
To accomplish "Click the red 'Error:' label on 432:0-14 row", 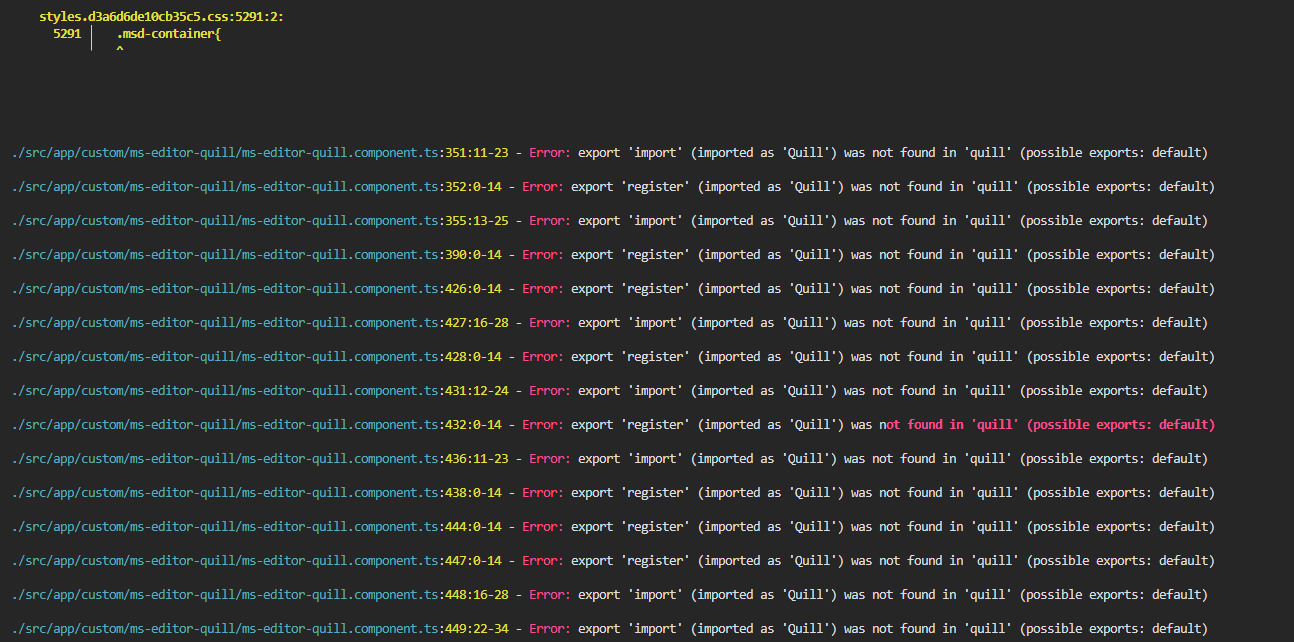I will click(543, 425).
